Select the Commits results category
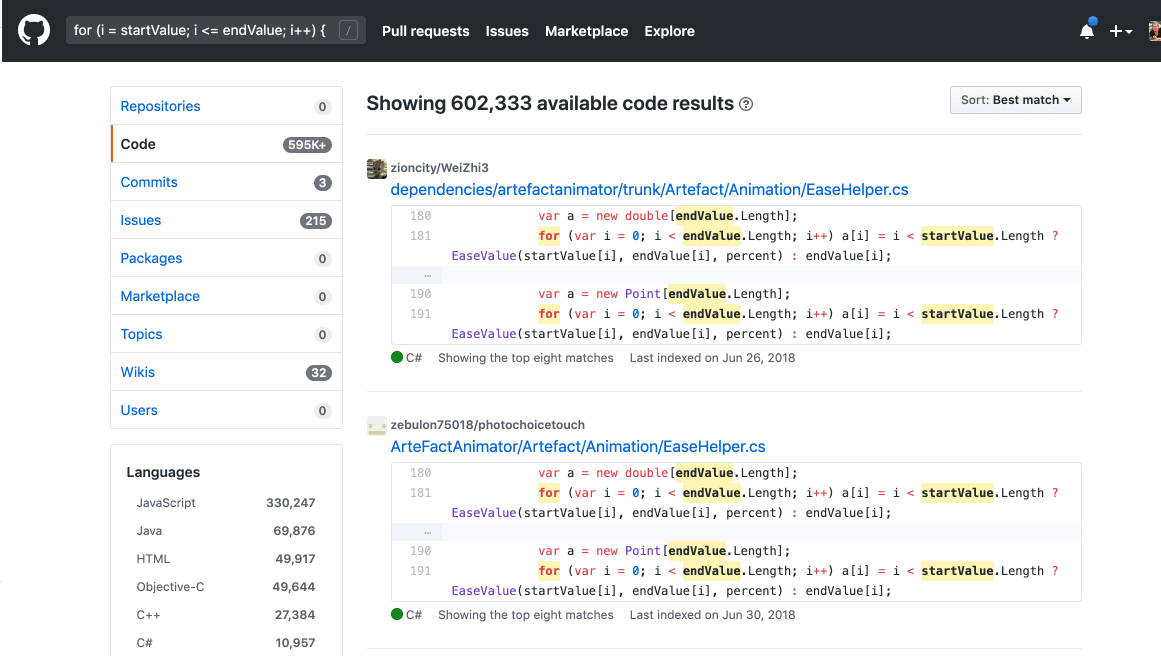This screenshot has width=1161, height=656. point(149,182)
